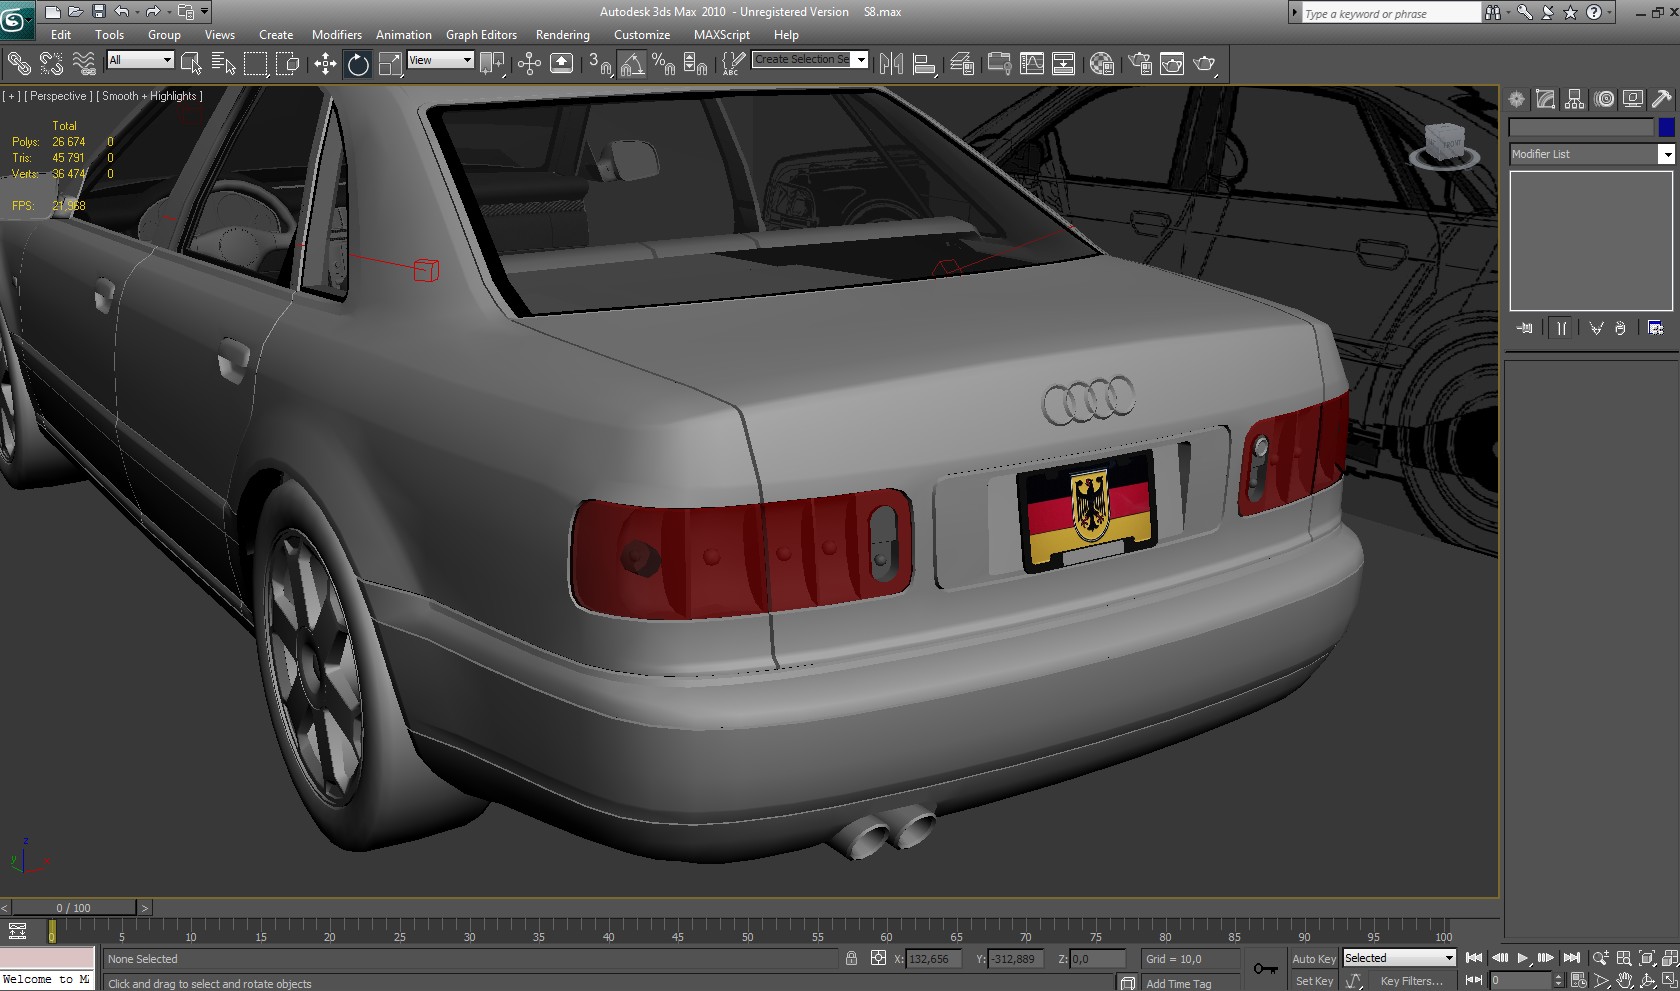Open the Modifier List dropdown
1680x991 pixels.
1666,154
